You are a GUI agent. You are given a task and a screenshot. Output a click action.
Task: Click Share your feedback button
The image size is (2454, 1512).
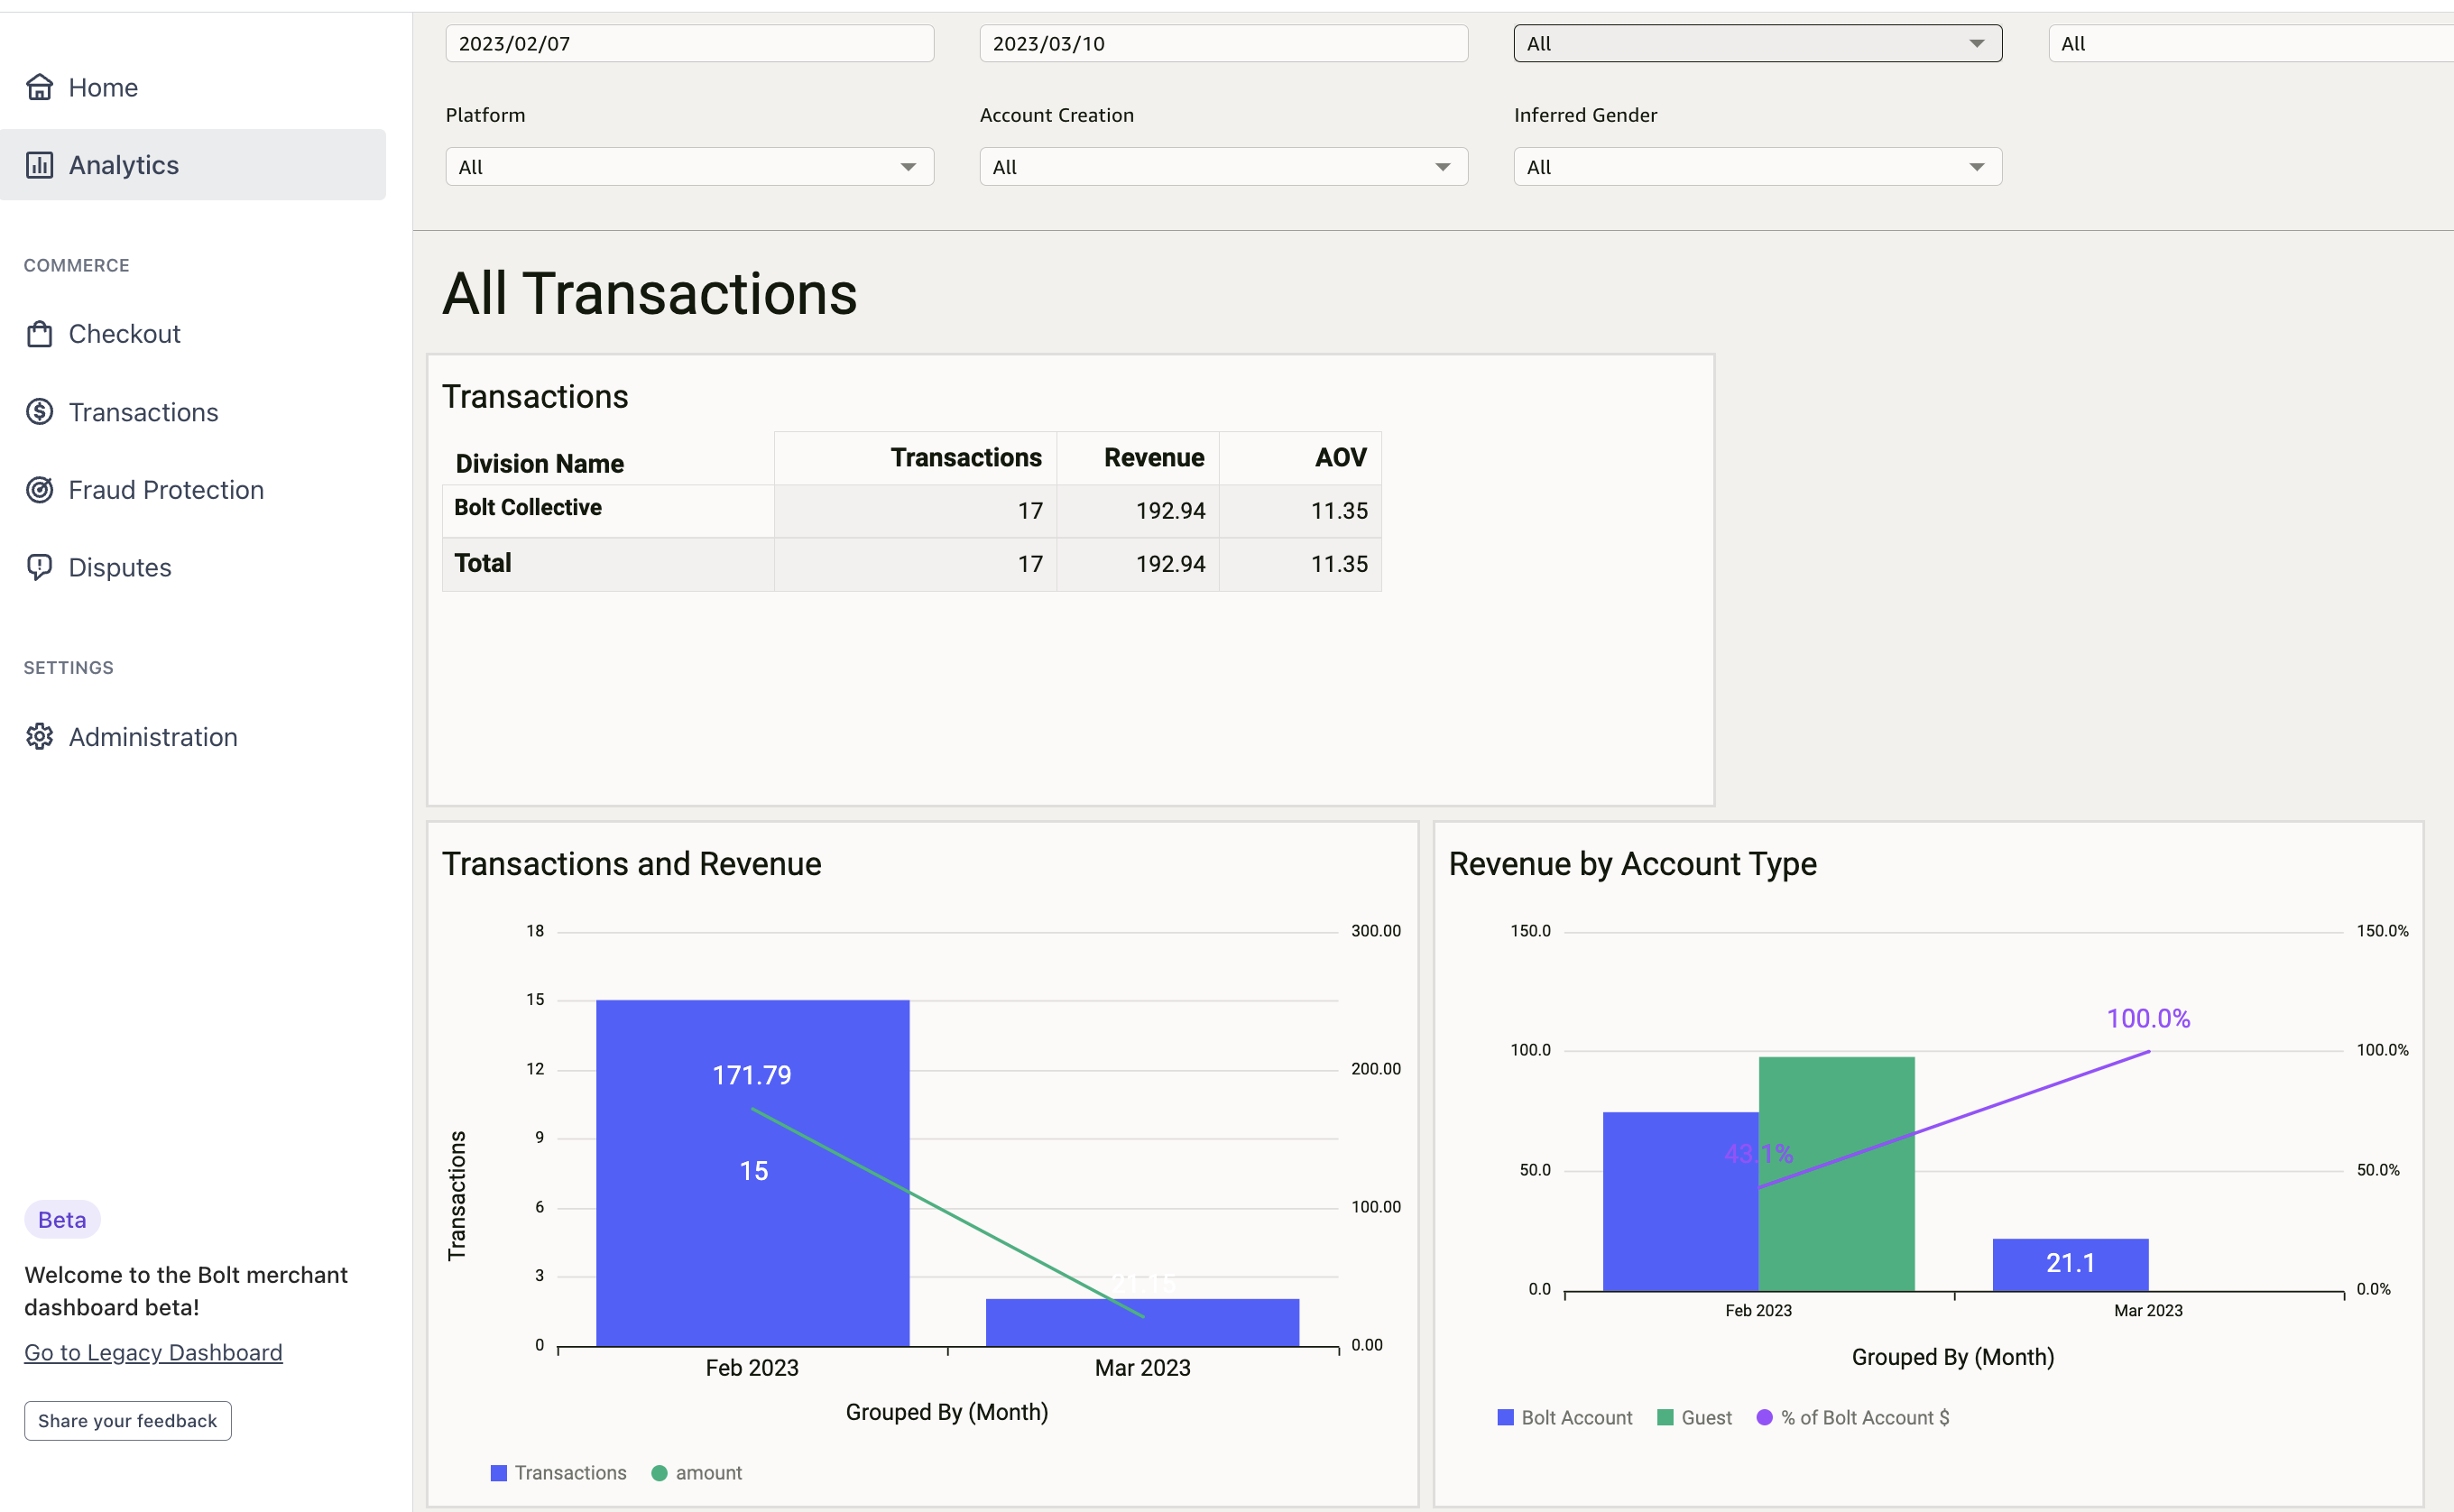tap(128, 1421)
